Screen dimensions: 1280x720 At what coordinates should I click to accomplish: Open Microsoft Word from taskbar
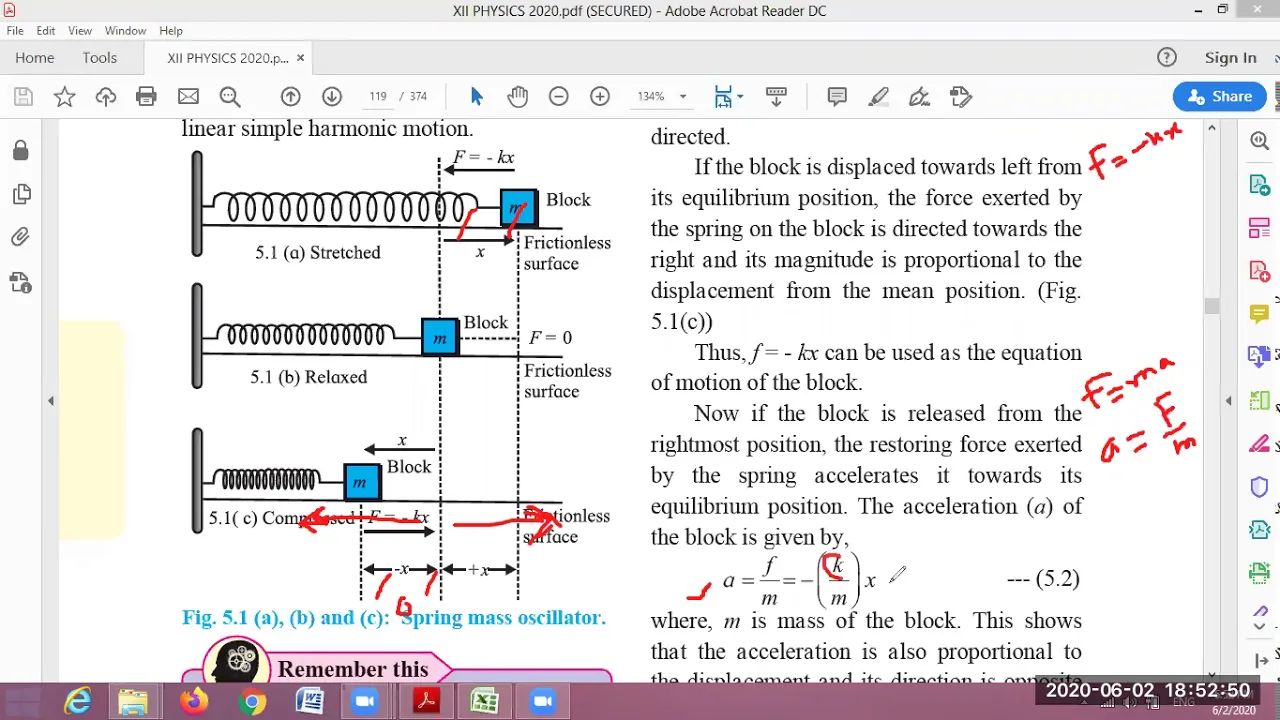[308, 701]
